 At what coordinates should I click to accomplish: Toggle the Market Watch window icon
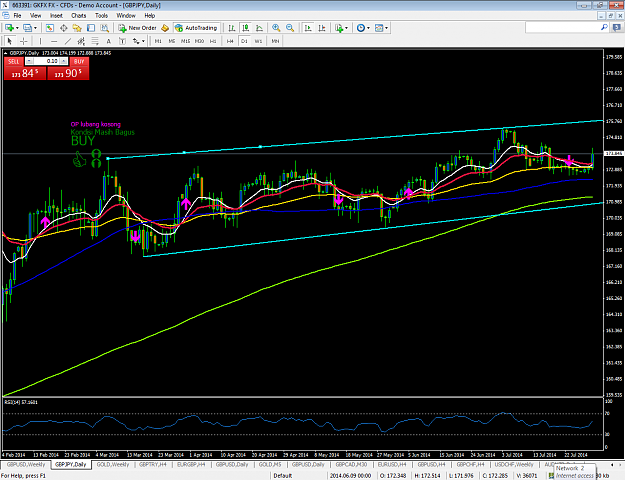tap(49, 28)
